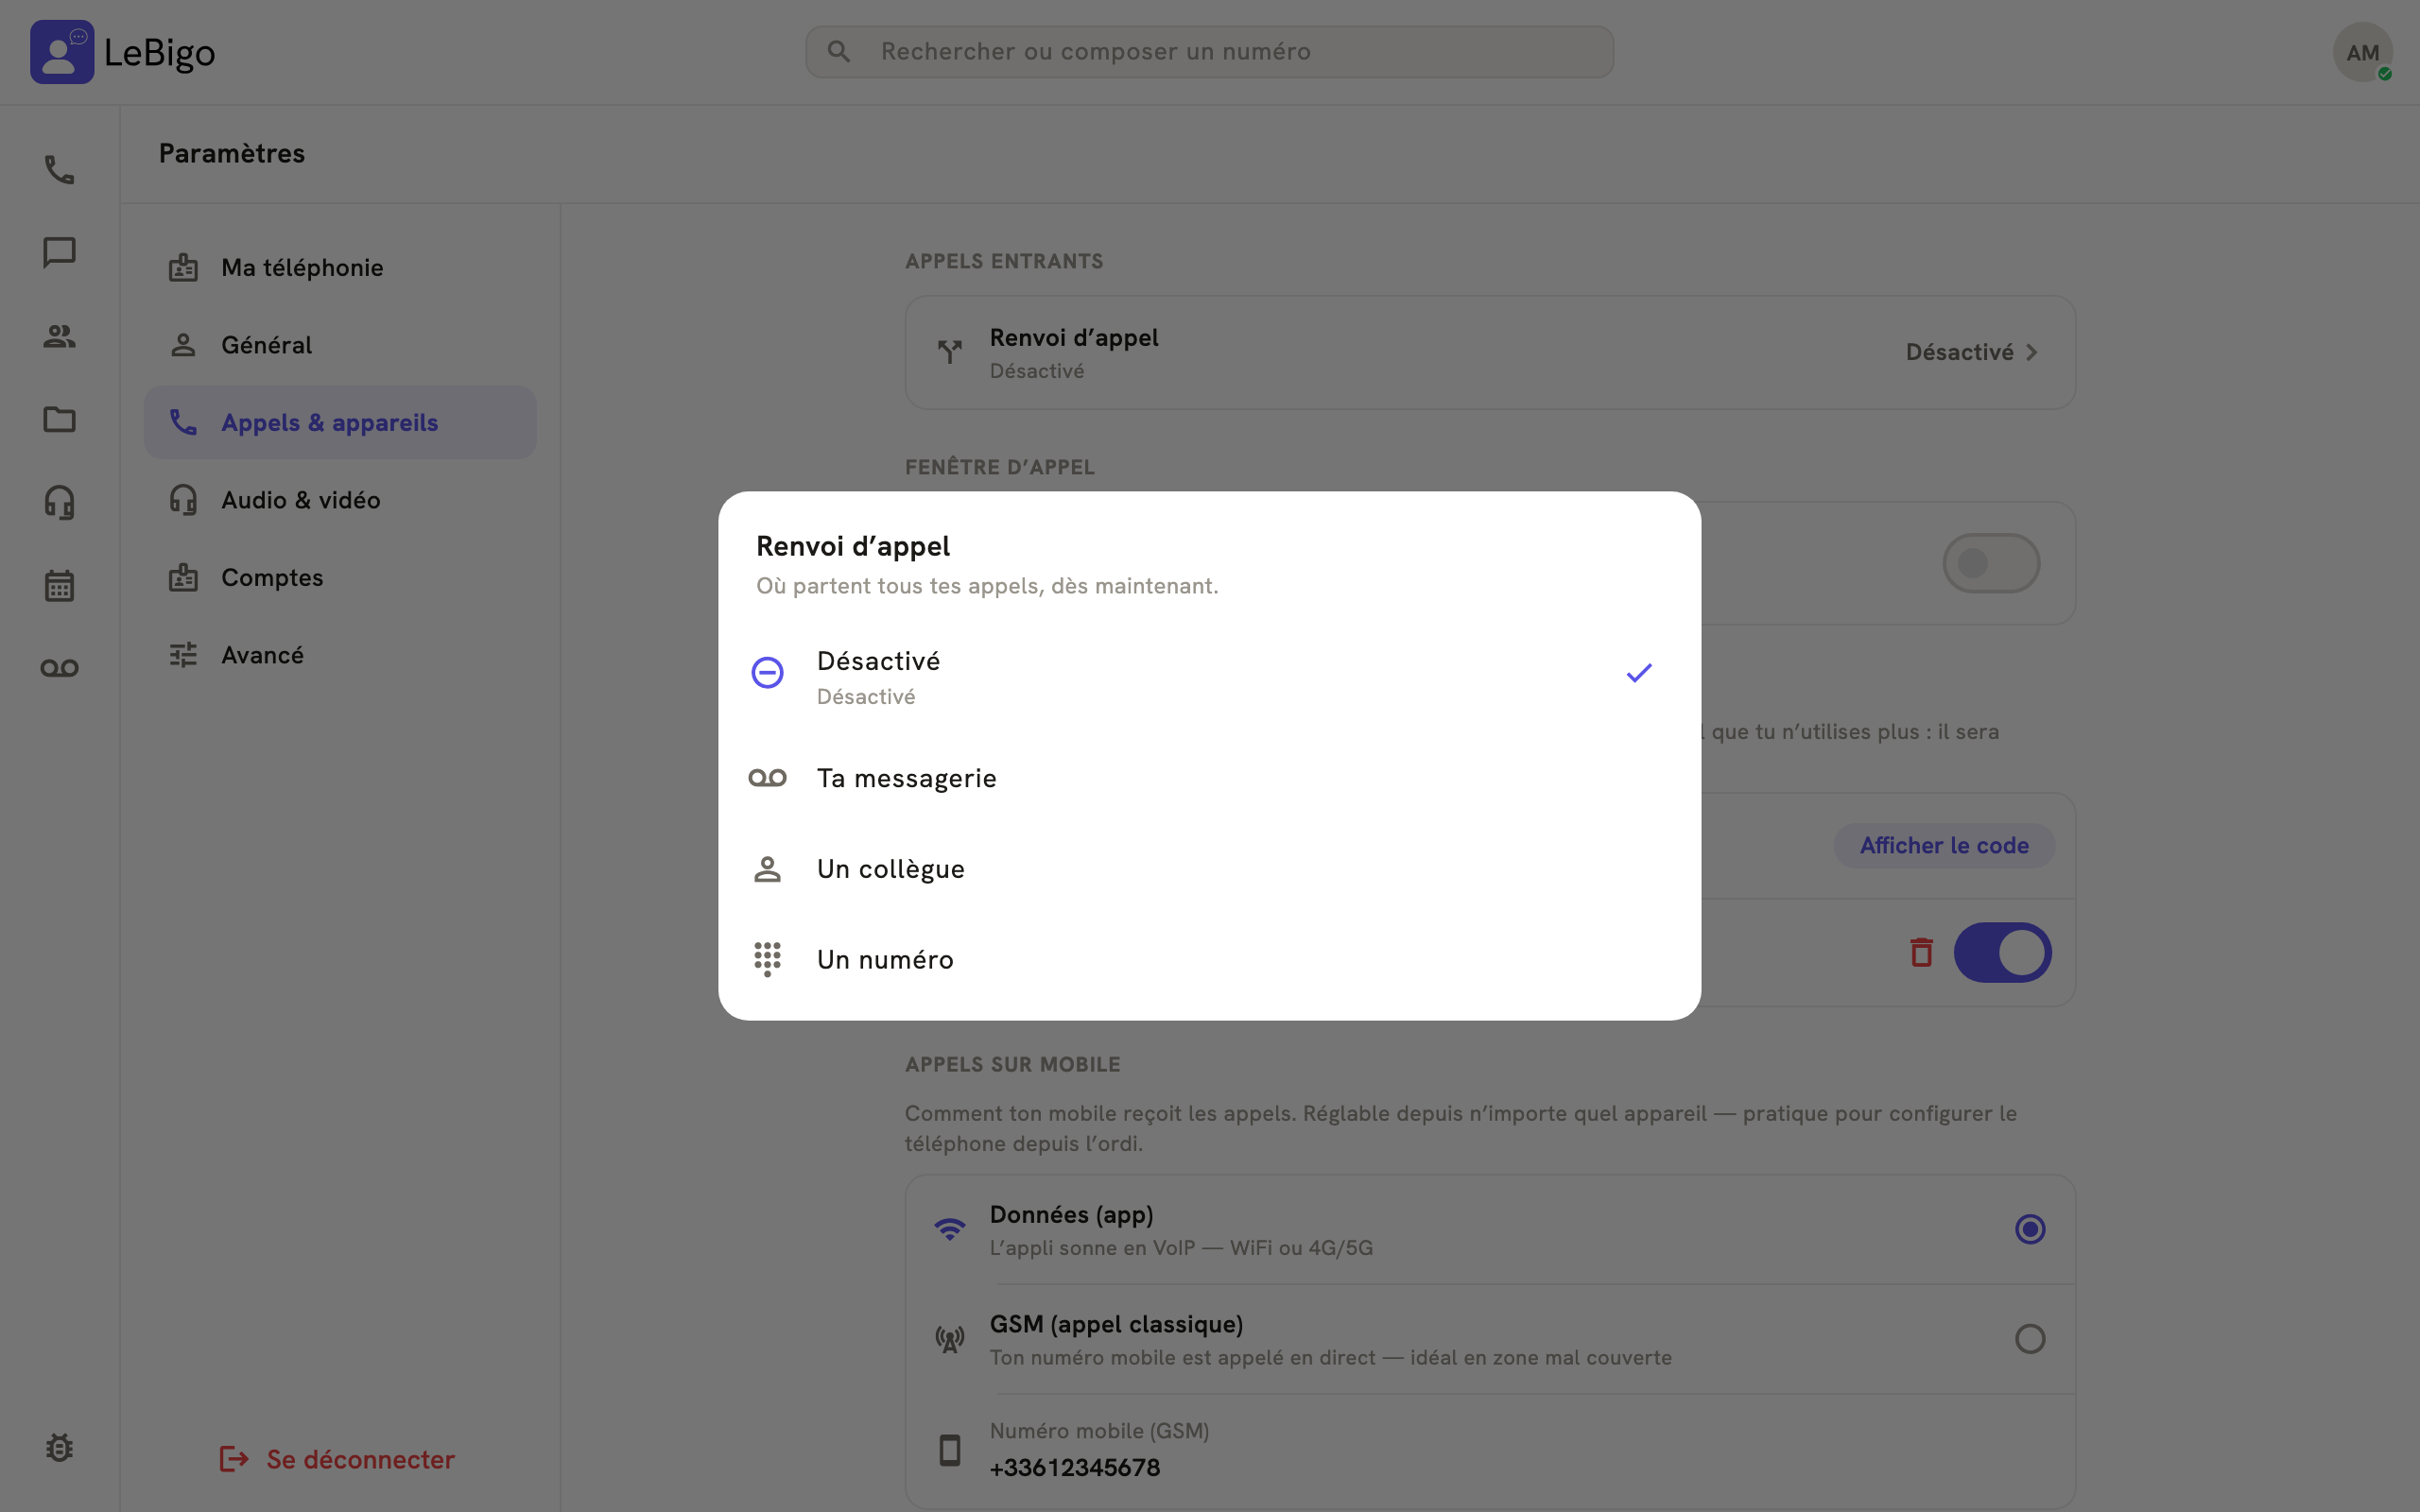
Task: Open the folder icon in left sidebar
Action: click(x=59, y=419)
